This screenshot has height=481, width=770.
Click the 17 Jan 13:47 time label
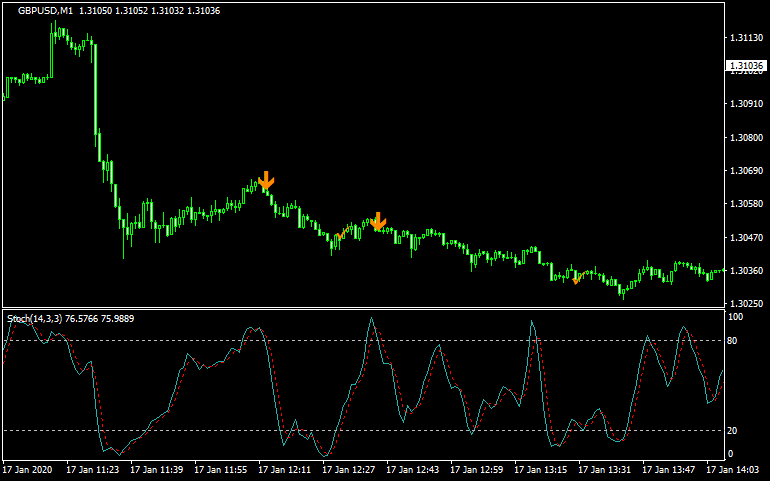point(669,470)
